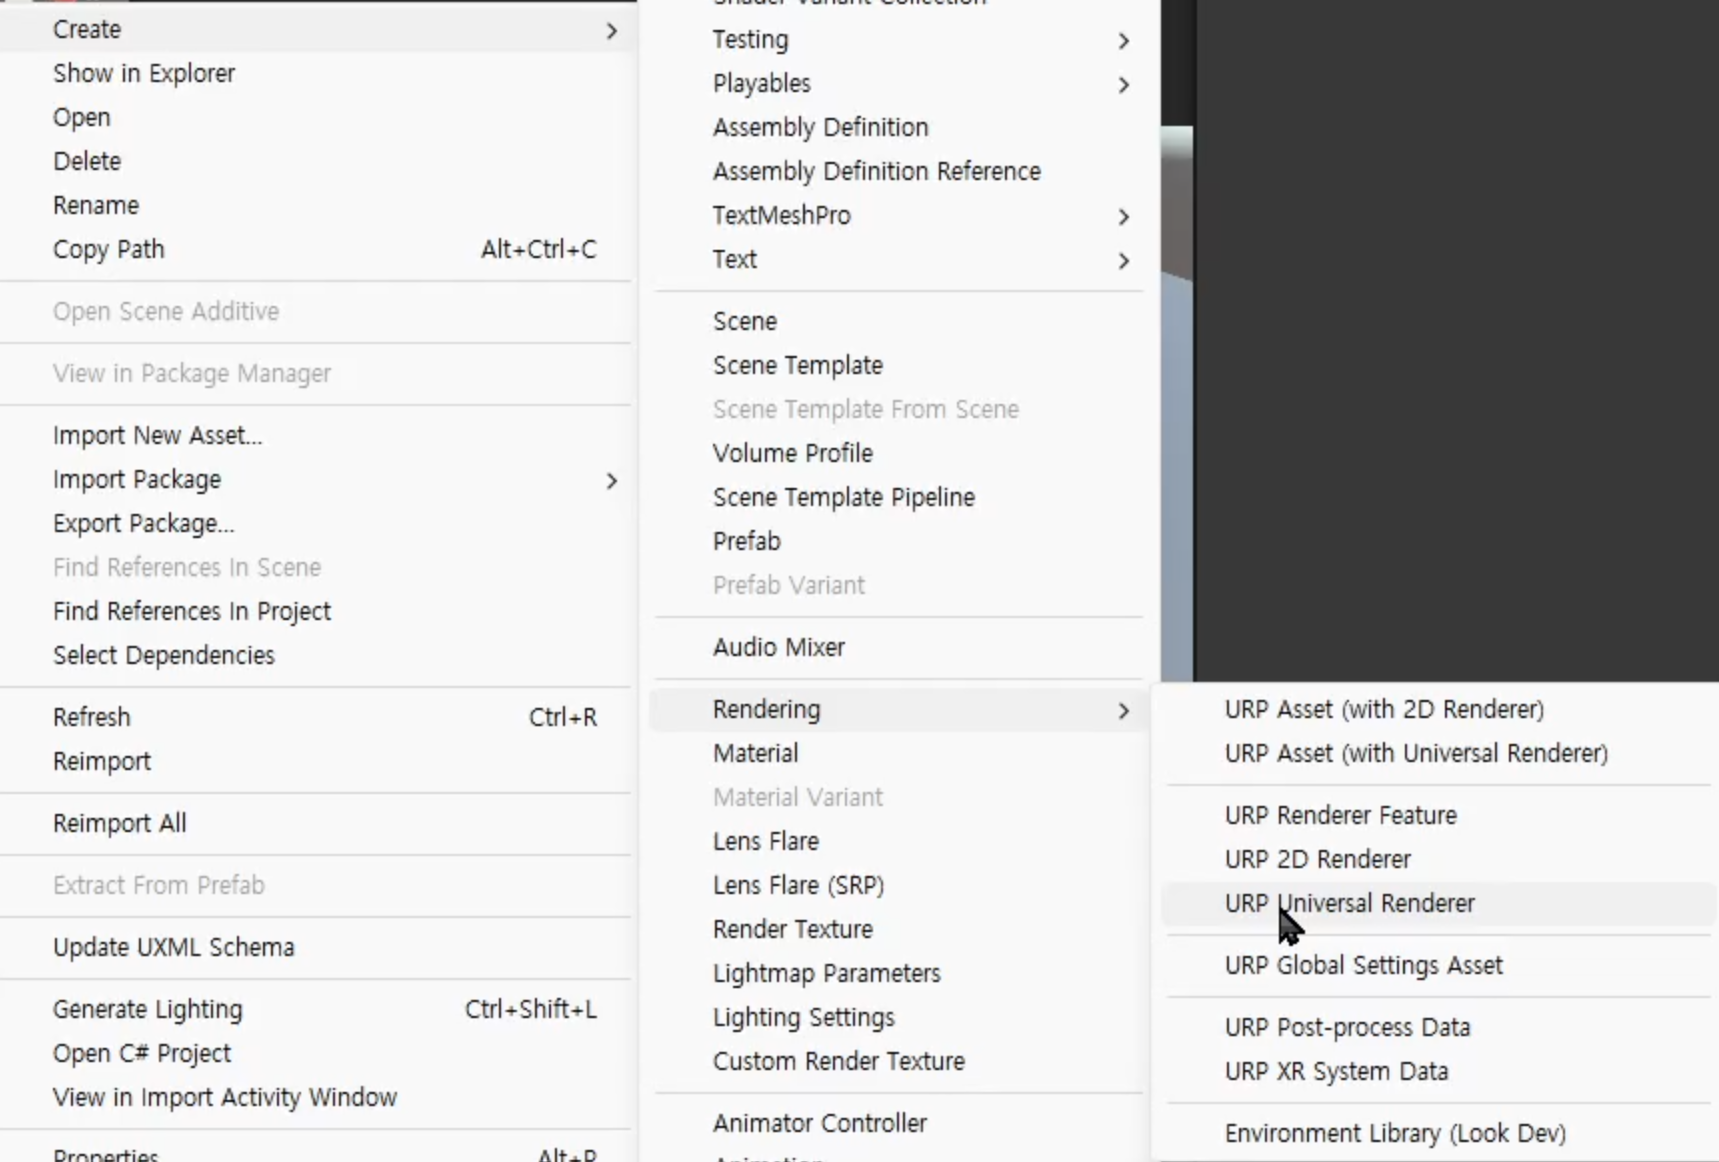Create an Audio Mixer
Screen dimensions: 1719x1162
pyautogui.click(x=898, y=648)
